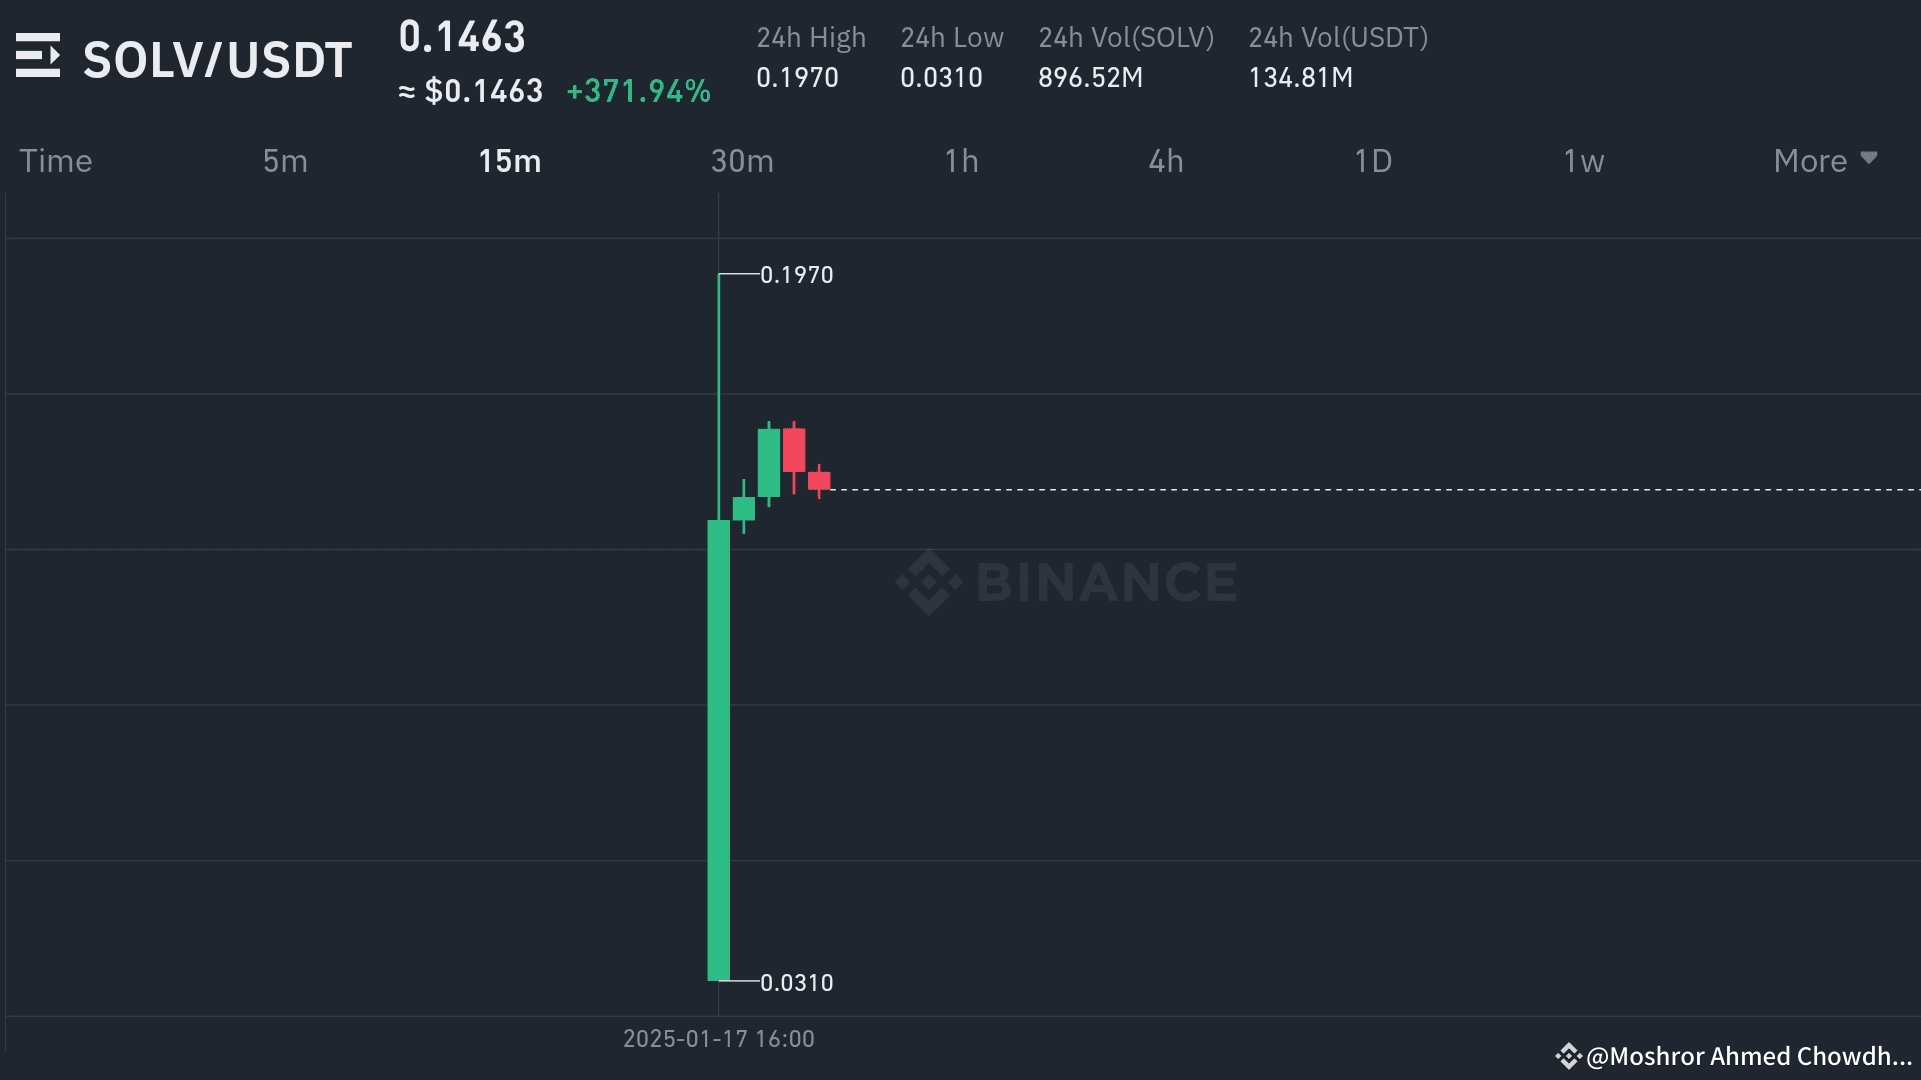Click the 0.1970 high price marker
Screen dimensions: 1921x1080
(796, 275)
